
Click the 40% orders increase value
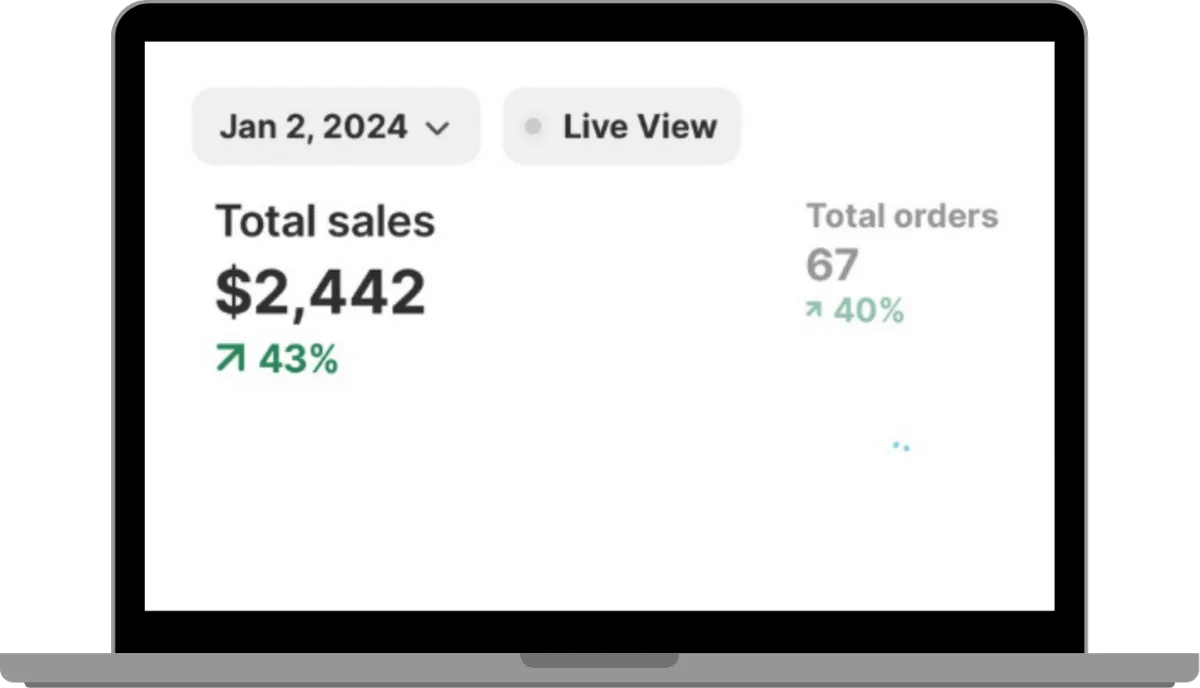(x=869, y=311)
